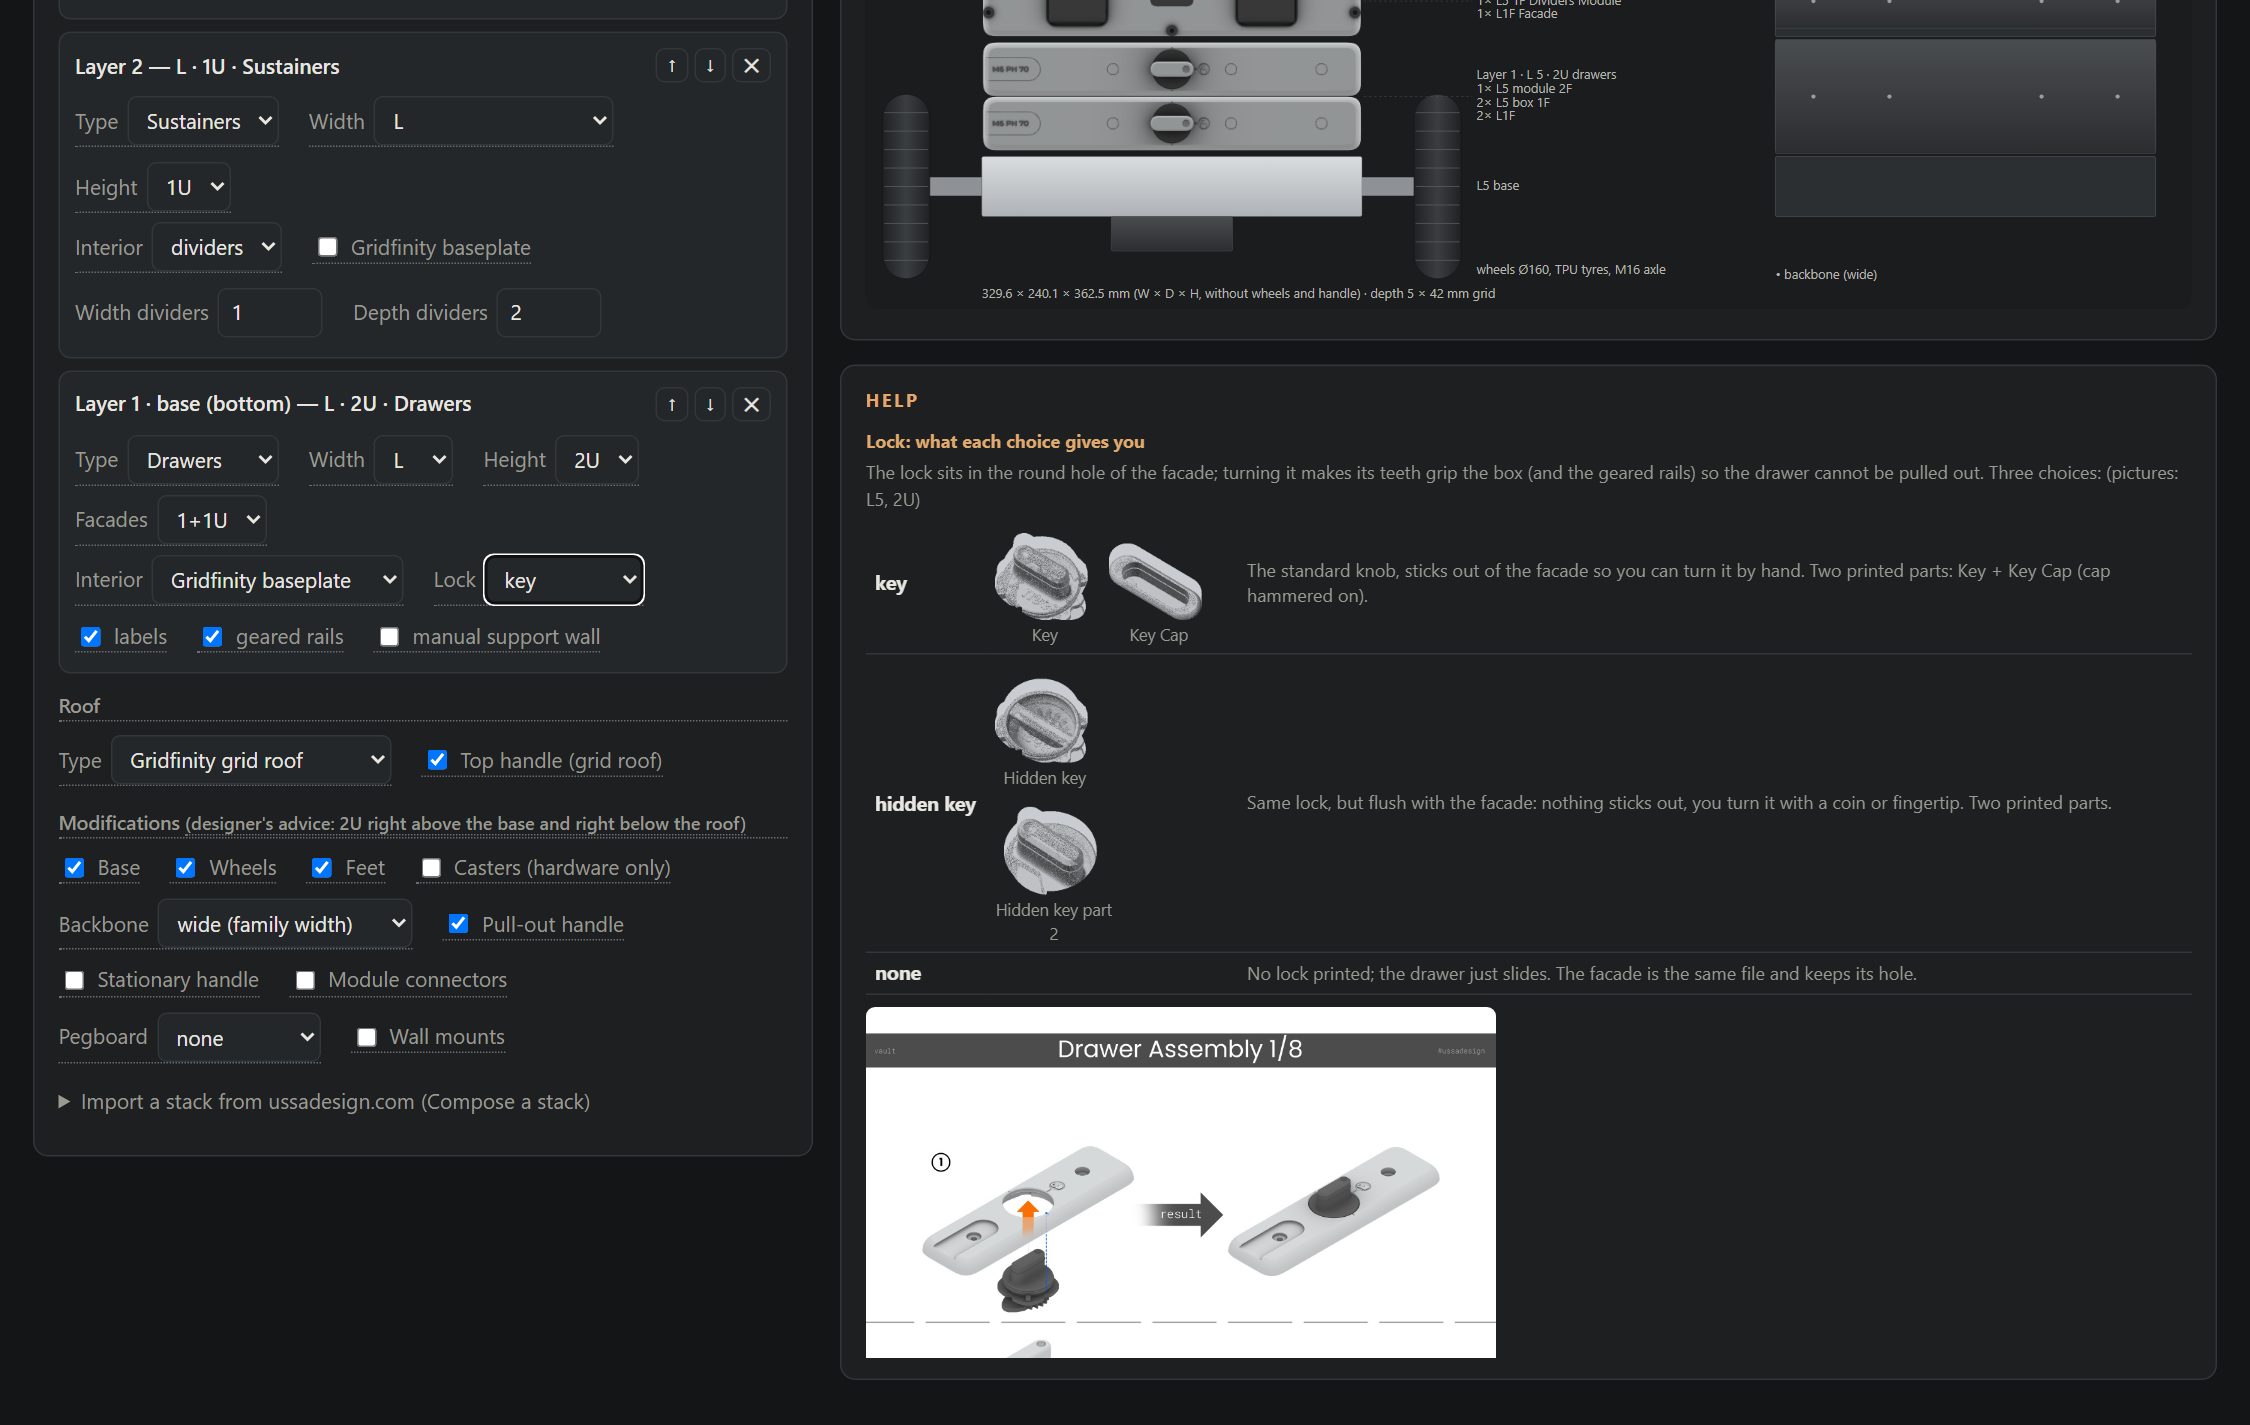Viewport: 2250px width, 1425px height.
Task: Enable Casters (hardware only)
Action: coord(431,868)
